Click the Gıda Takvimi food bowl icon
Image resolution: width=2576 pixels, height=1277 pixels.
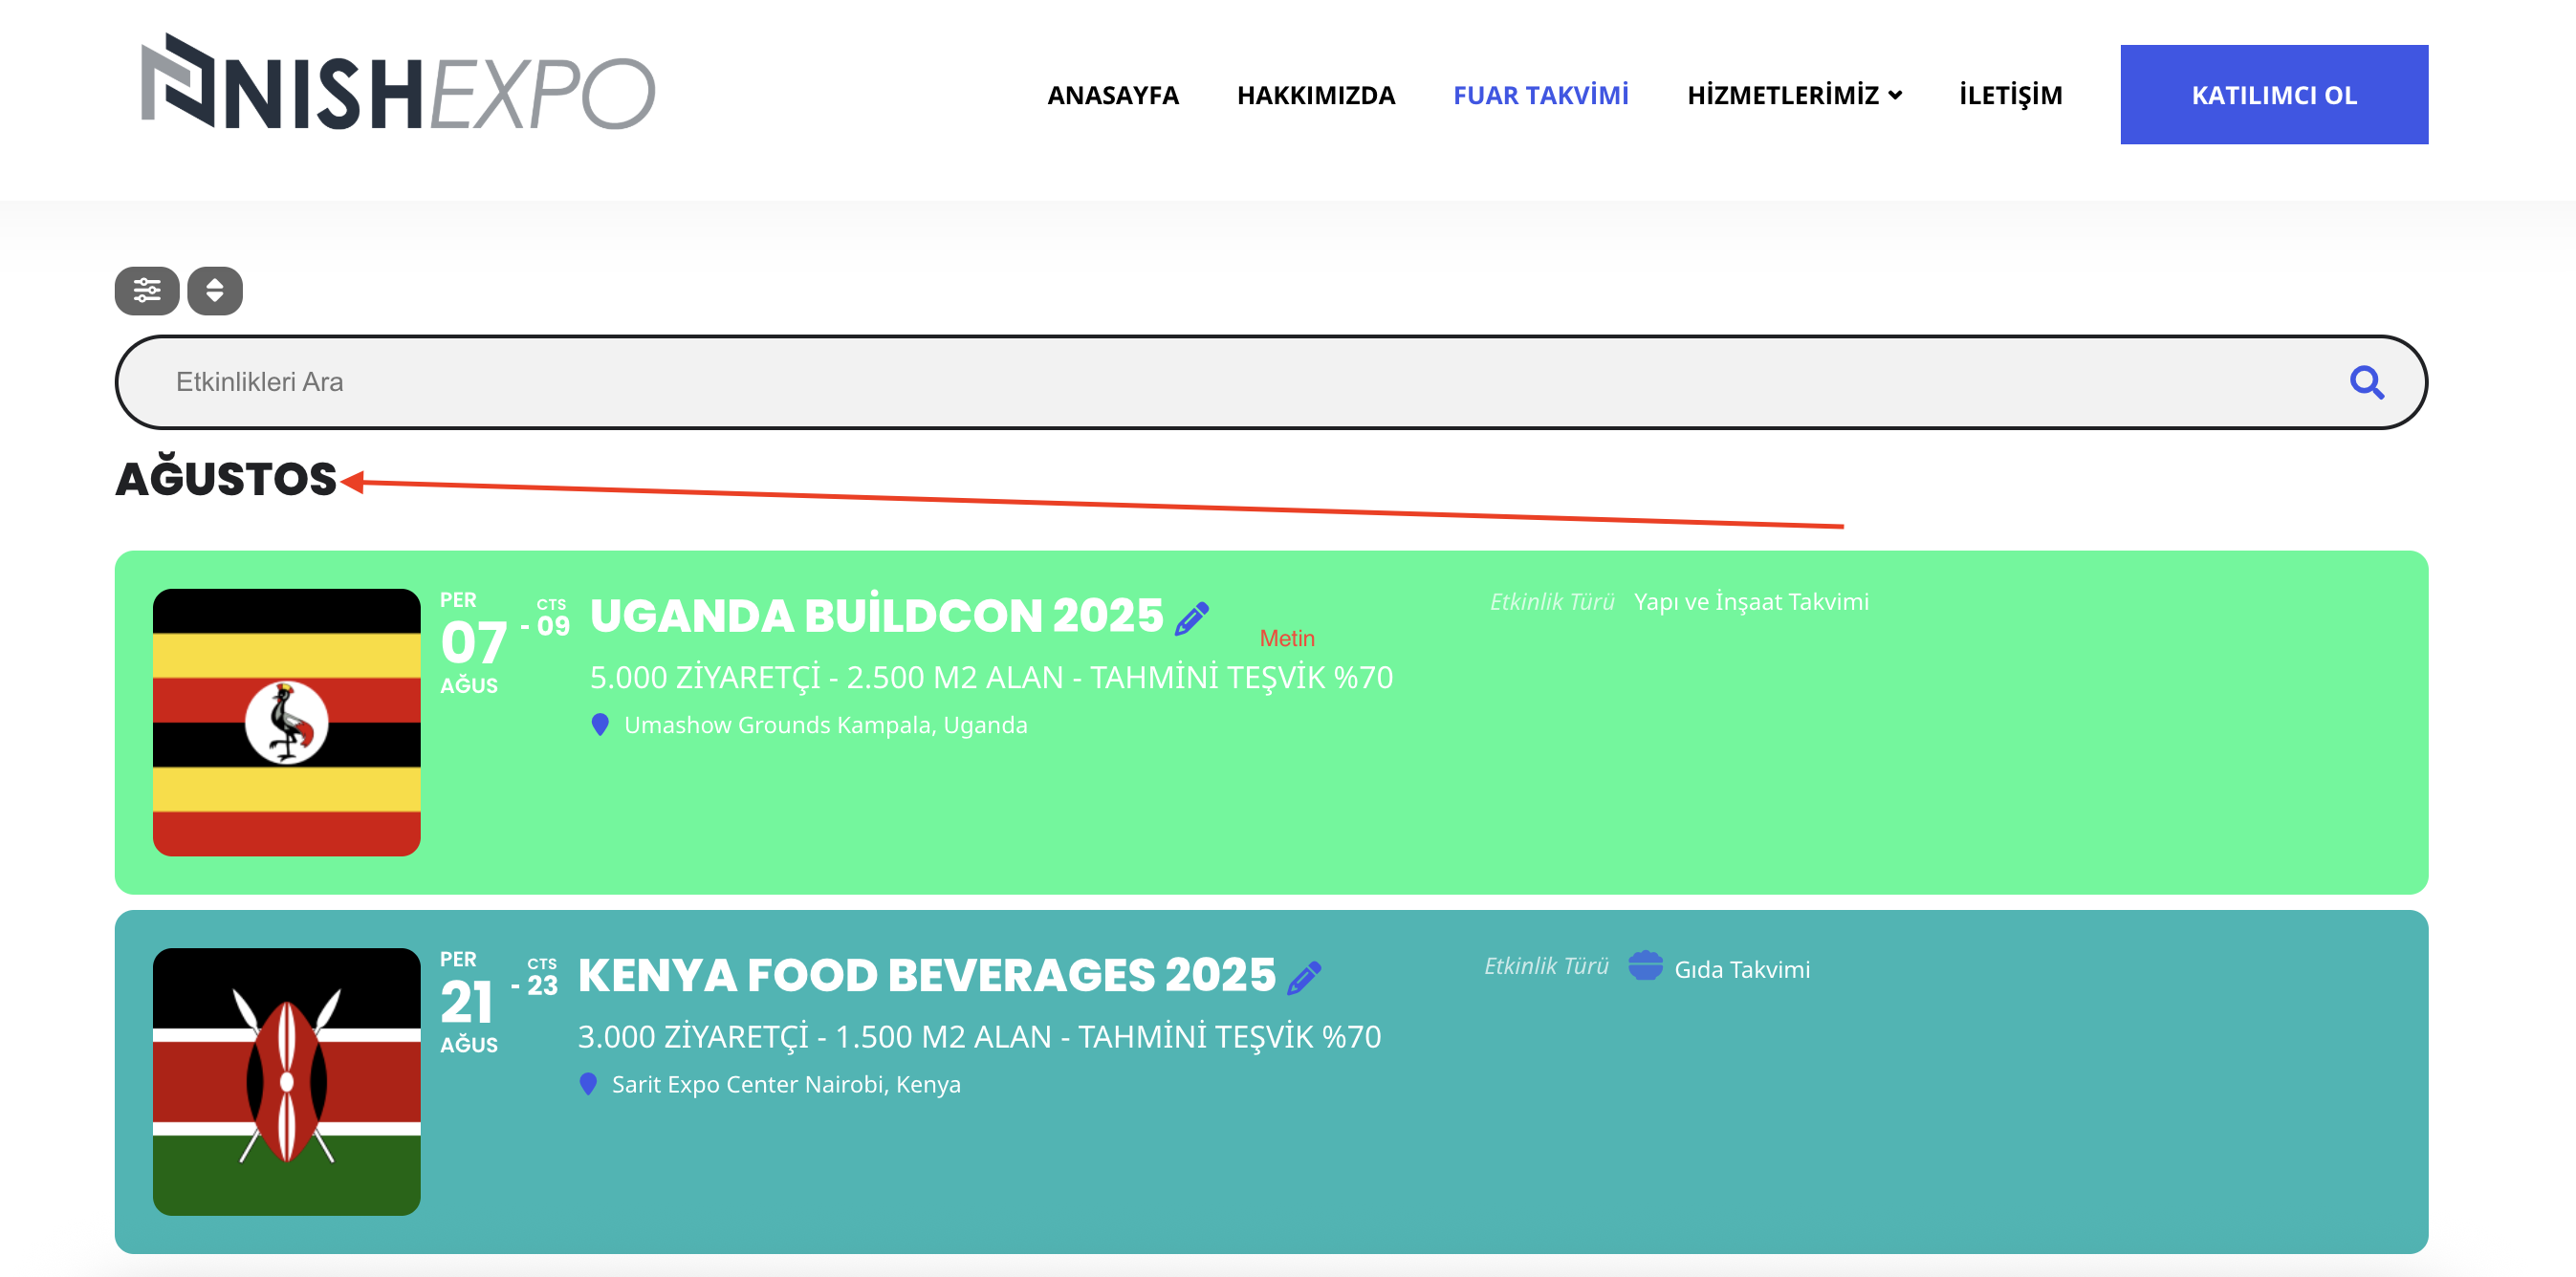click(1645, 966)
